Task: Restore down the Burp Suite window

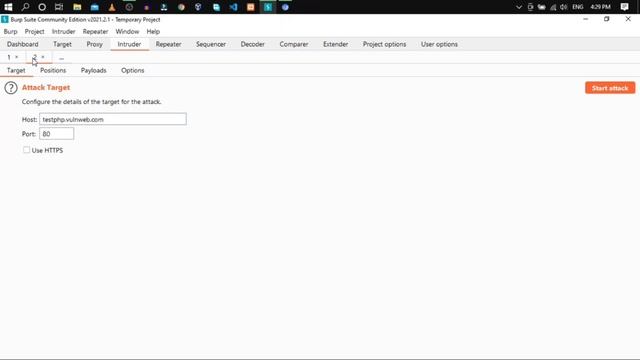Action: (607, 19)
